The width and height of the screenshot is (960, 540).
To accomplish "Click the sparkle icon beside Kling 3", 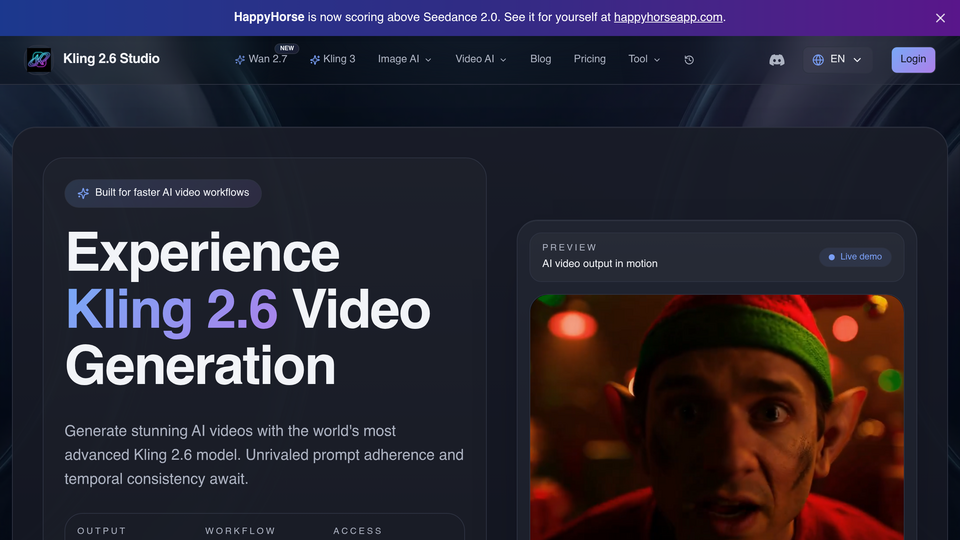I will tap(315, 59).
